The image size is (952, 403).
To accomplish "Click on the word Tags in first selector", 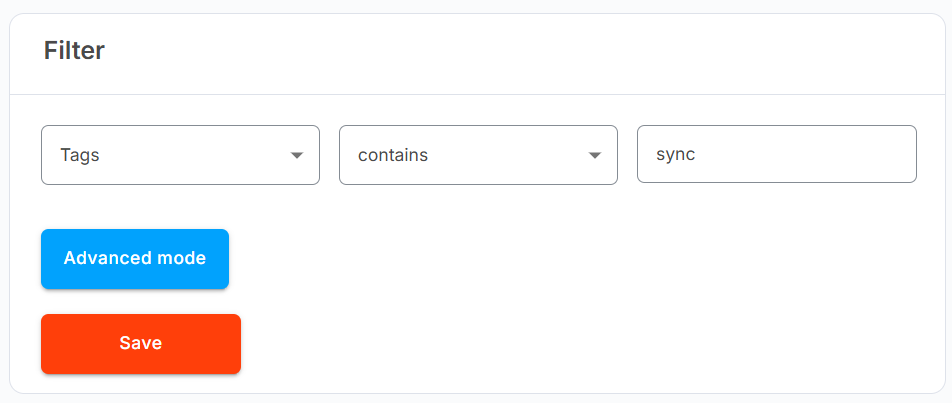I will 80,156.
